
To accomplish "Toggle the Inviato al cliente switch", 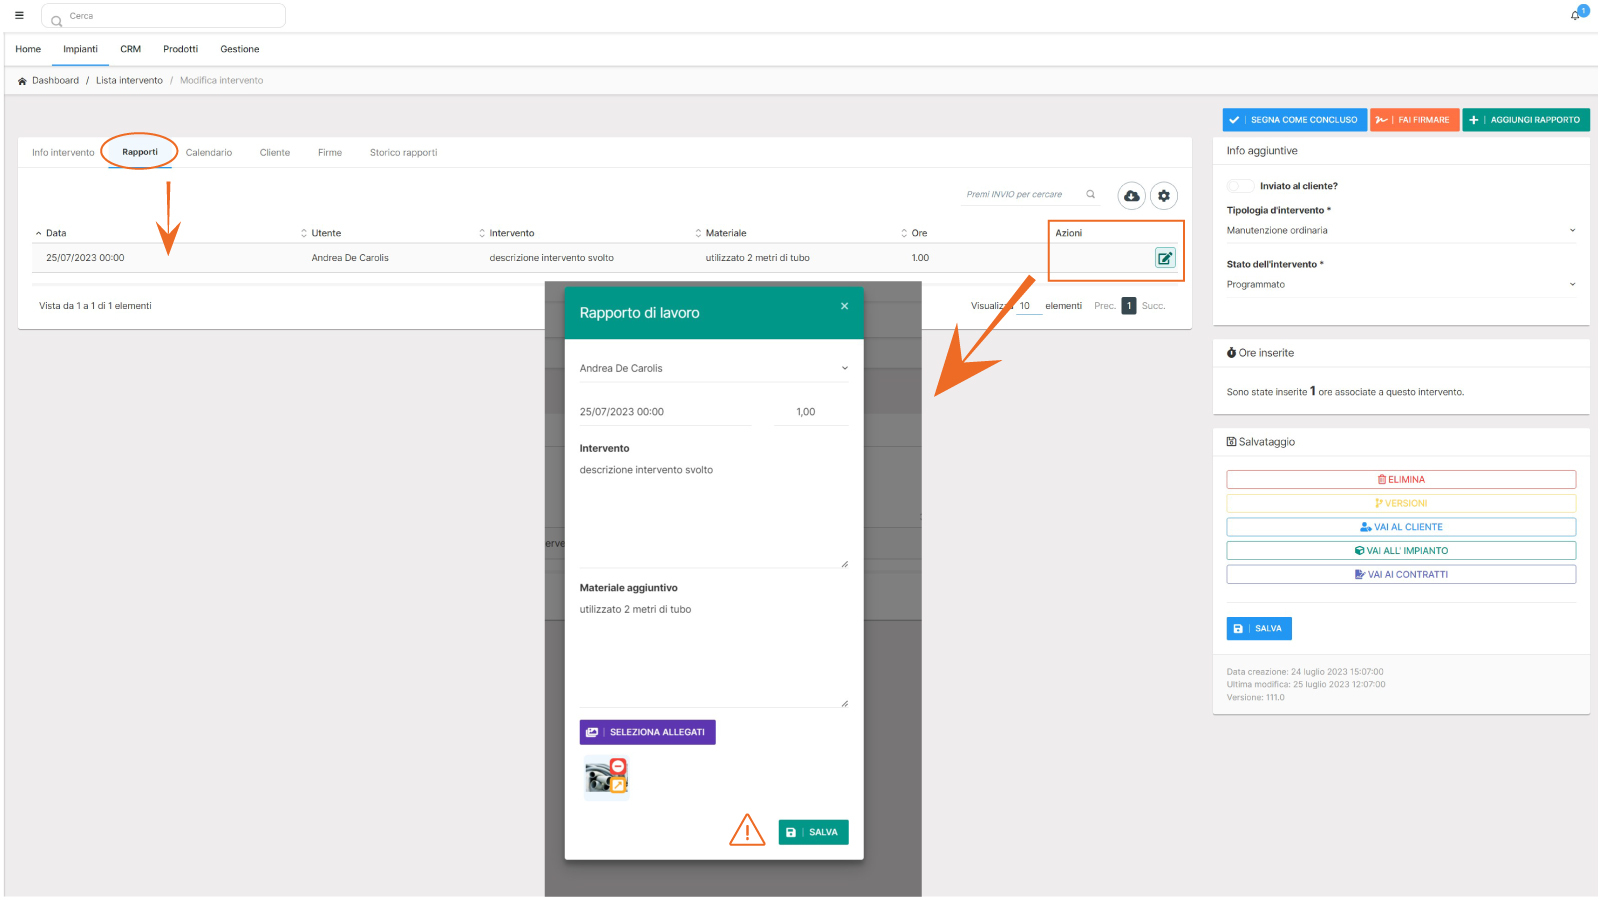I will click(x=1240, y=186).
